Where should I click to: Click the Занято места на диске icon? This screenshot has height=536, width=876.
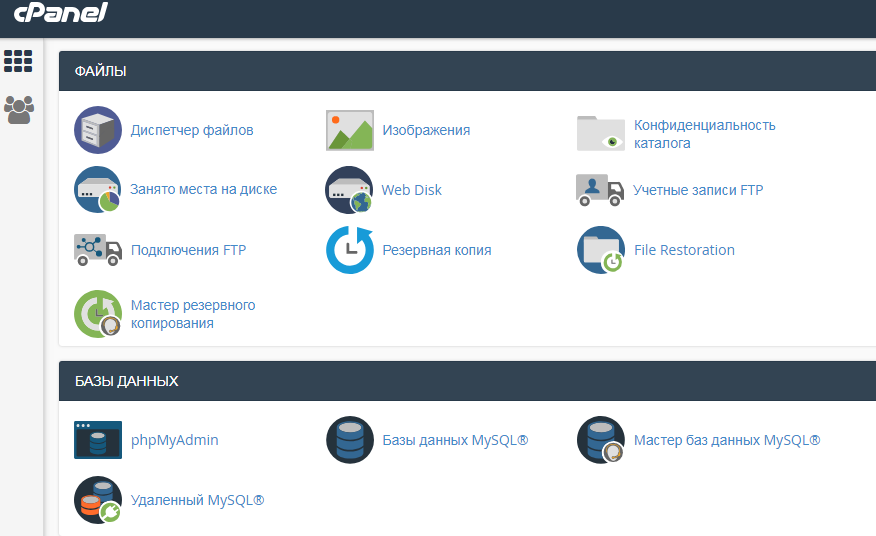click(x=98, y=189)
